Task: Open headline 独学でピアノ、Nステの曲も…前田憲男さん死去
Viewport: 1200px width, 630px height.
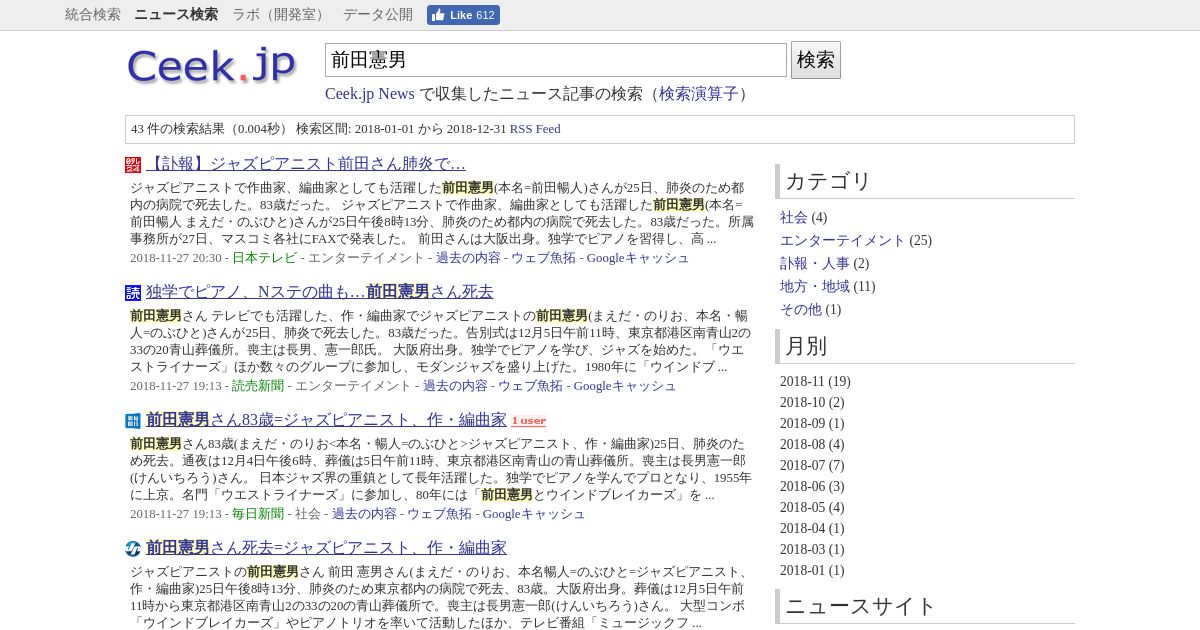Action: tap(320, 292)
